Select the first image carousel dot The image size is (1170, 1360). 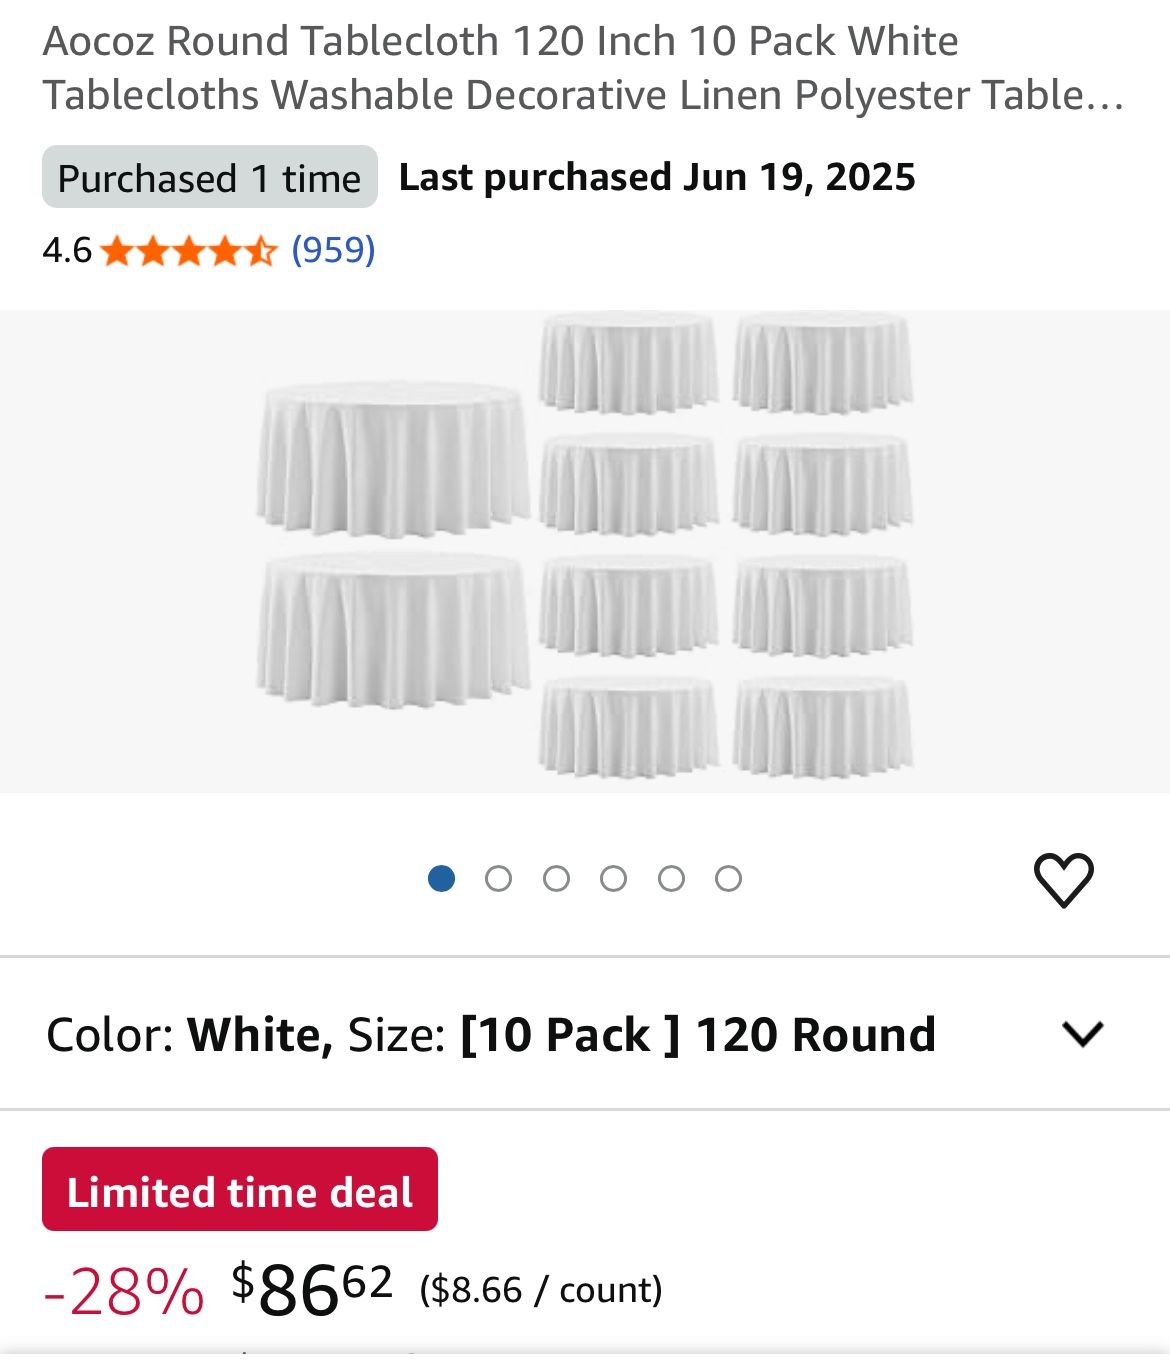coord(441,879)
